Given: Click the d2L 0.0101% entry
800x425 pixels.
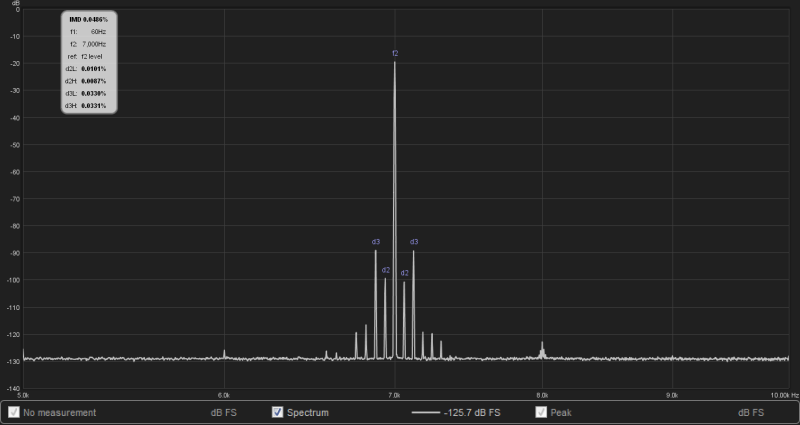Looking at the screenshot, I should click(86, 69).
